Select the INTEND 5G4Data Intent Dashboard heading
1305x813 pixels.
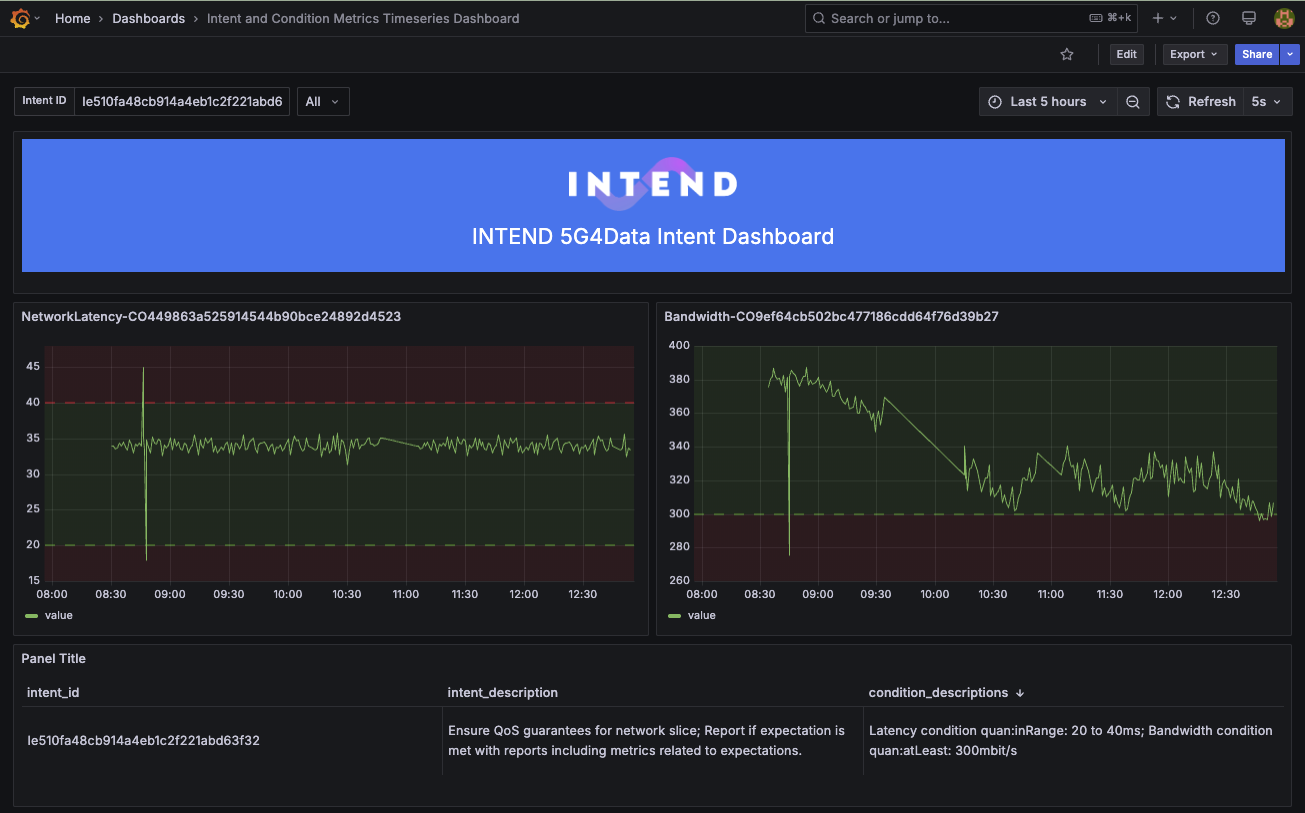[653, 237]
